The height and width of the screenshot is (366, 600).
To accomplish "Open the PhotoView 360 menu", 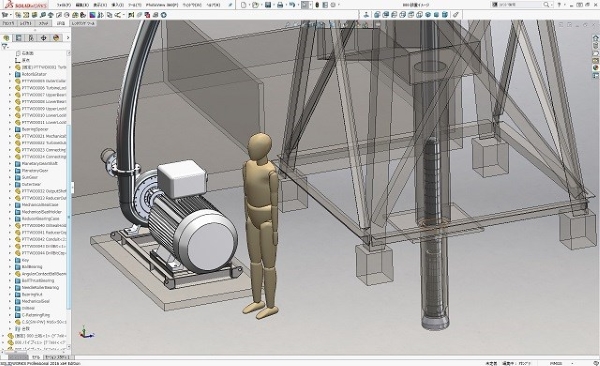I will pos(162,5).
